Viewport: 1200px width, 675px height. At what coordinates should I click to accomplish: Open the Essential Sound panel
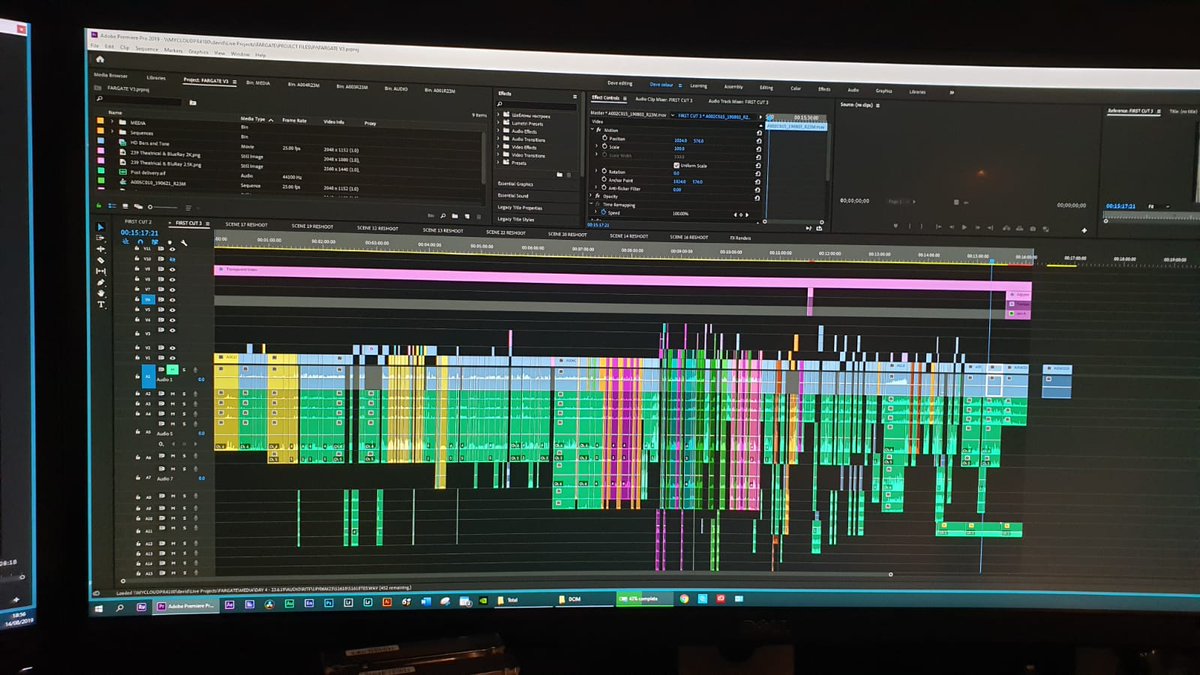pyautogui.click(x=513, y=196)
